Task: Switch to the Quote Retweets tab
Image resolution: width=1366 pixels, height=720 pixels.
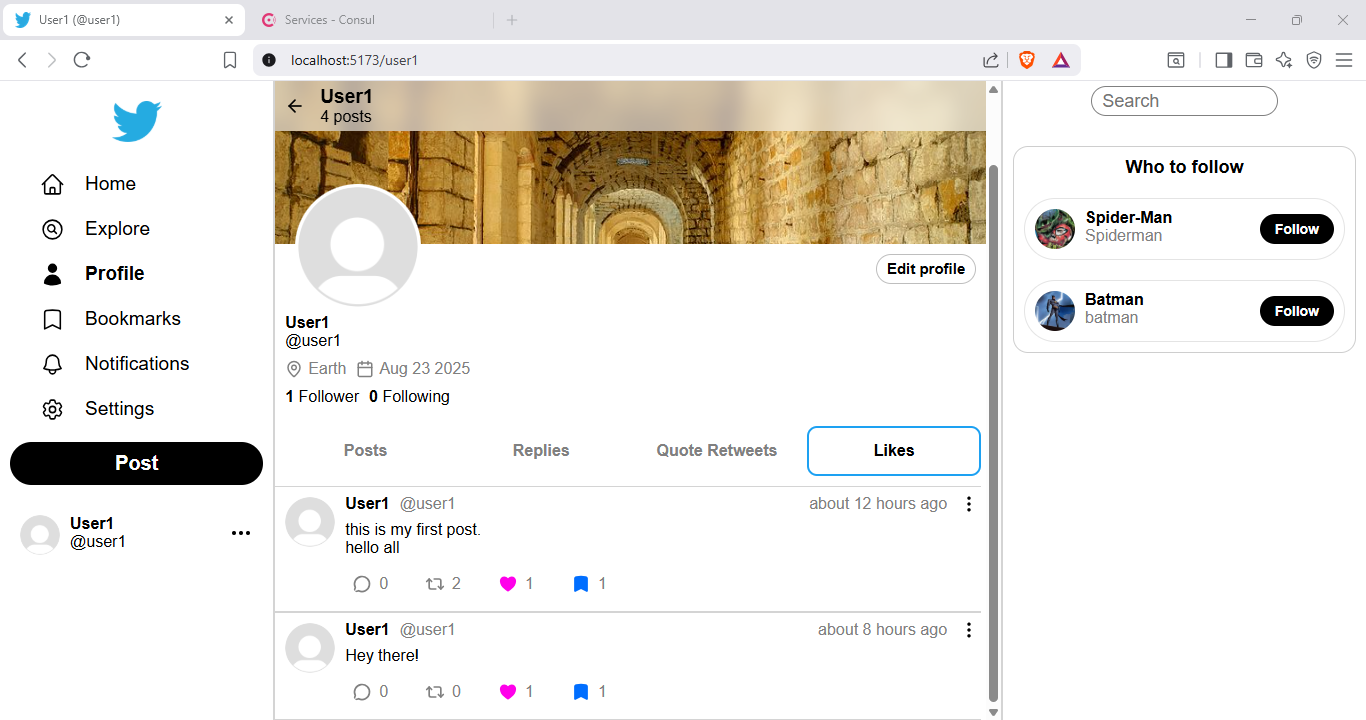Action: click(x=716, y=451)
